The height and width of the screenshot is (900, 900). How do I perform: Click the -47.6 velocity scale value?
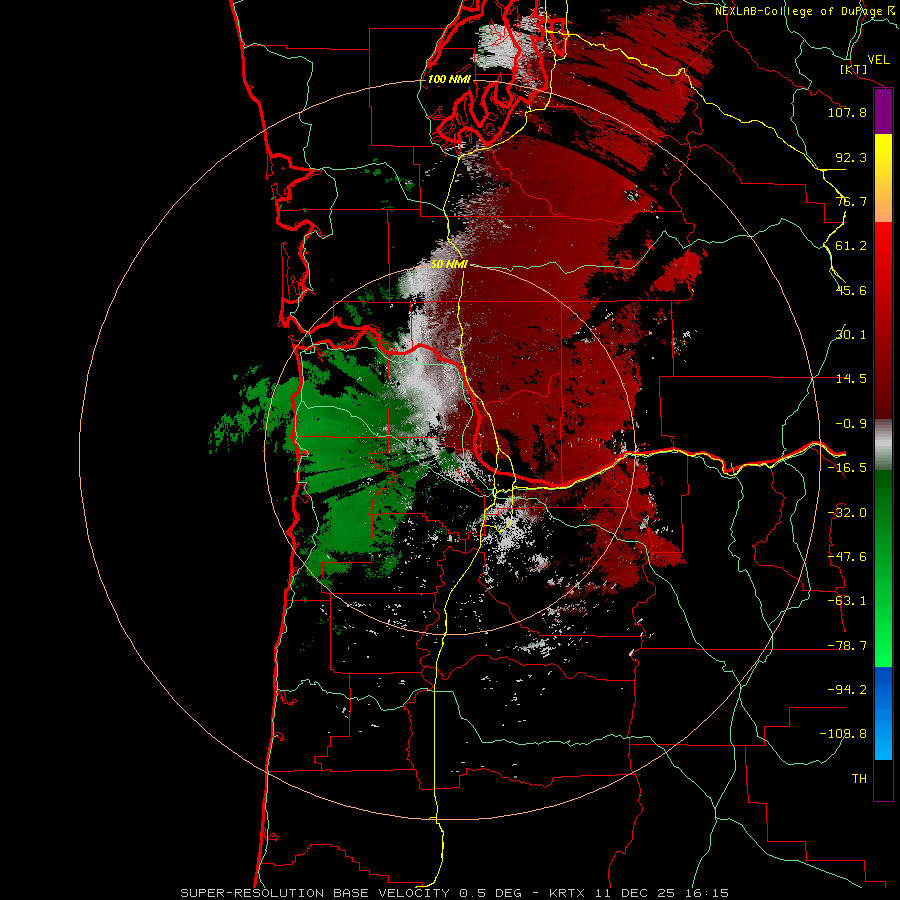847,557
